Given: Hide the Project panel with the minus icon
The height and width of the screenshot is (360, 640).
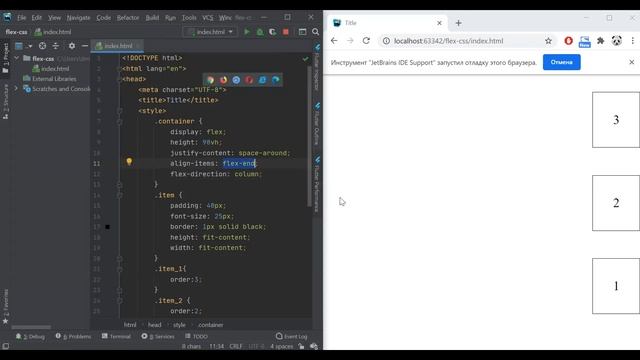Looking at the screenshot, I should click(85, 46).
